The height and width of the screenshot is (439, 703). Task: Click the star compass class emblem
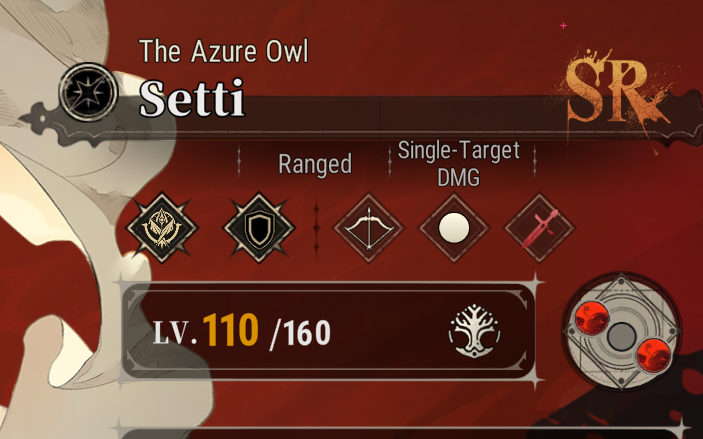coord(88,92)
